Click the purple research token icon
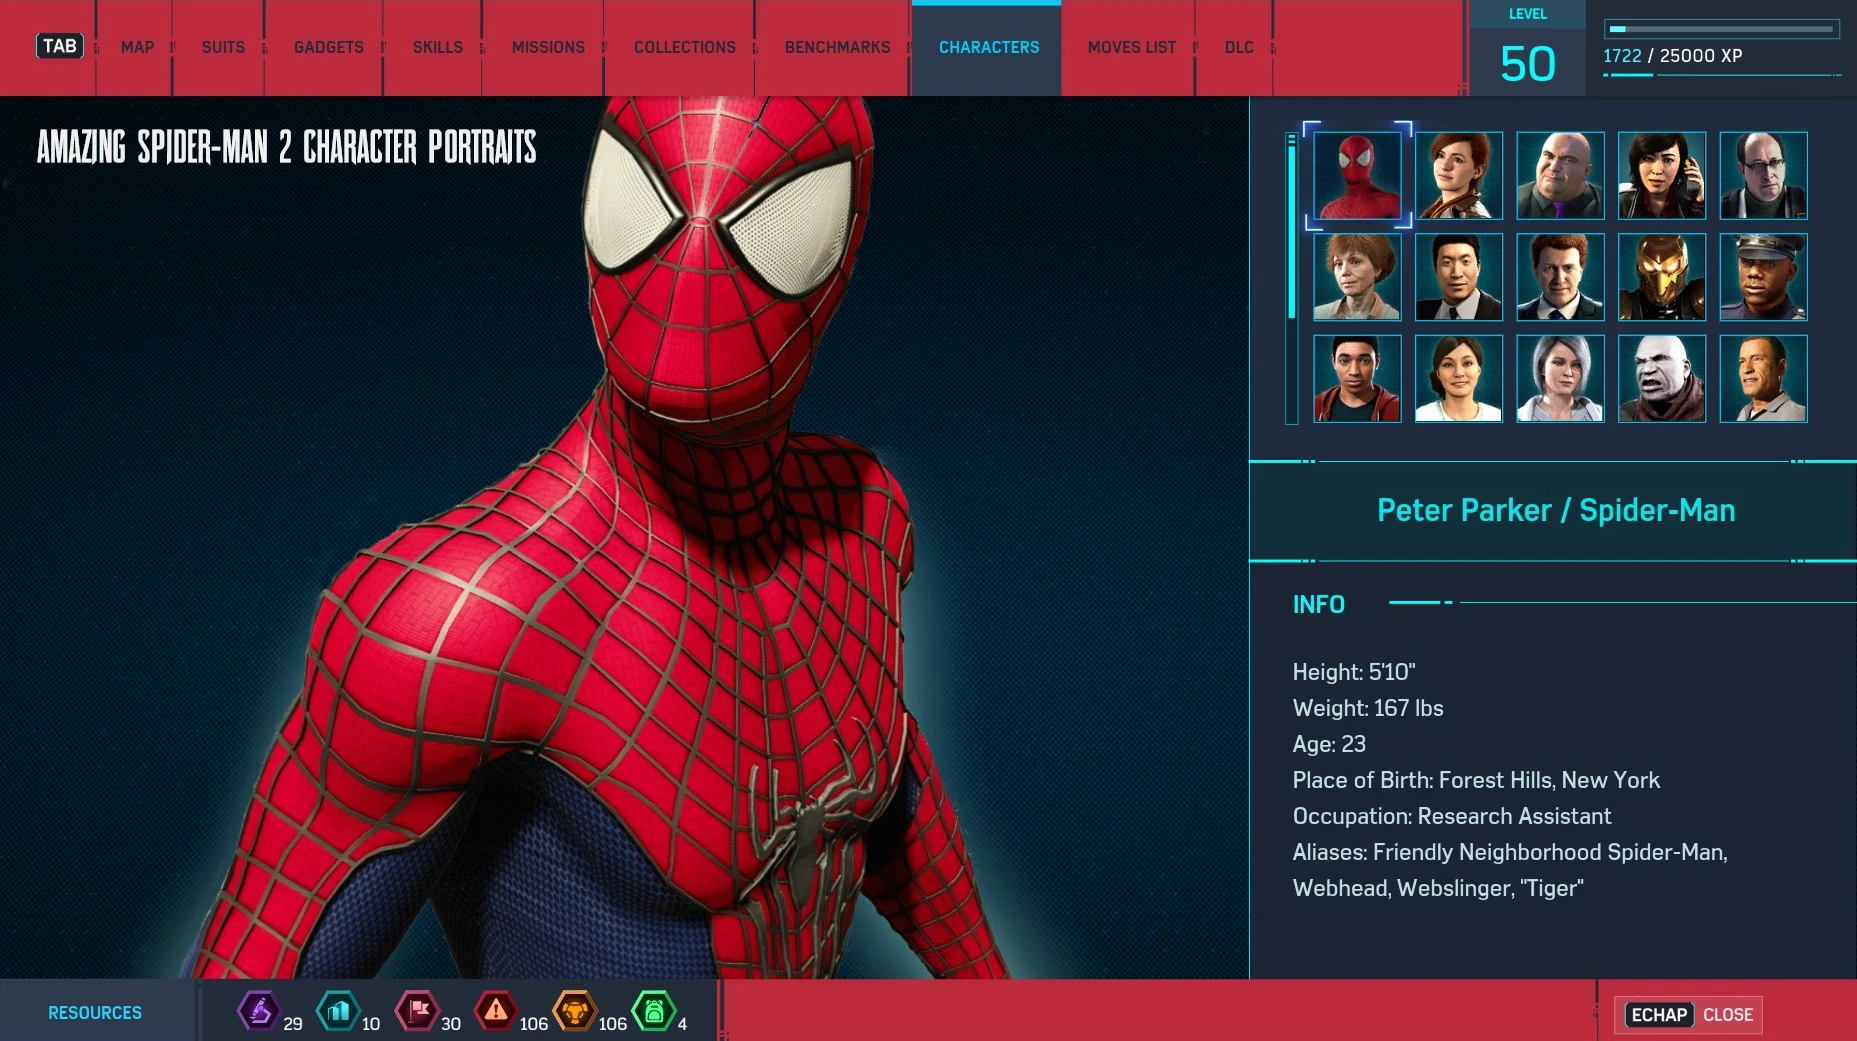Image resolution: width=1857 pixels, height=1041 pixels. [x=258, y=1011]
